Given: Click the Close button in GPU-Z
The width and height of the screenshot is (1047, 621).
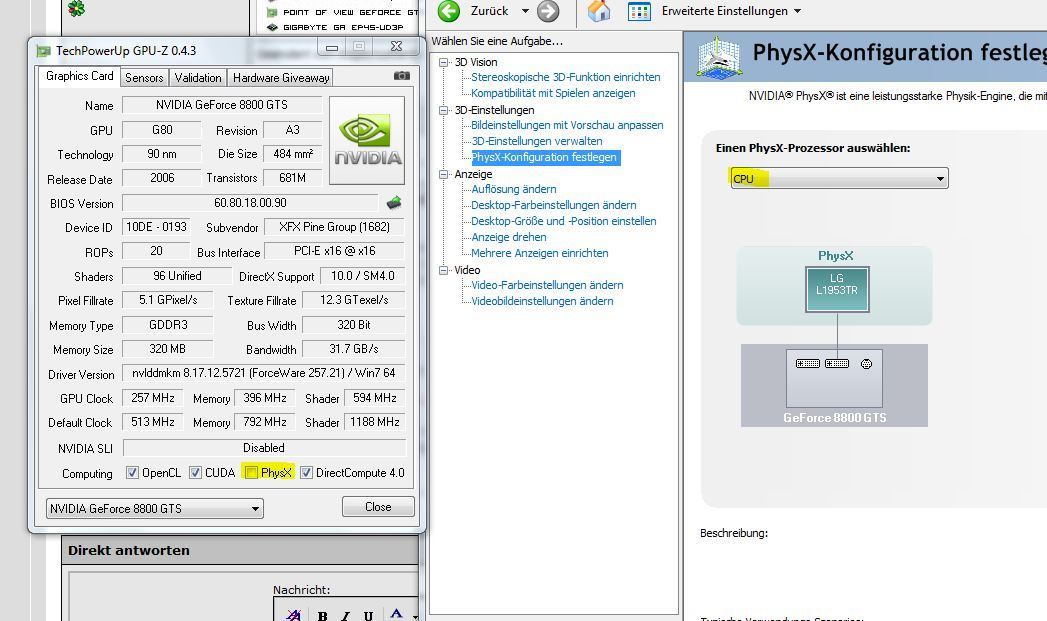Looking at the screenshot, I should 378,507.
